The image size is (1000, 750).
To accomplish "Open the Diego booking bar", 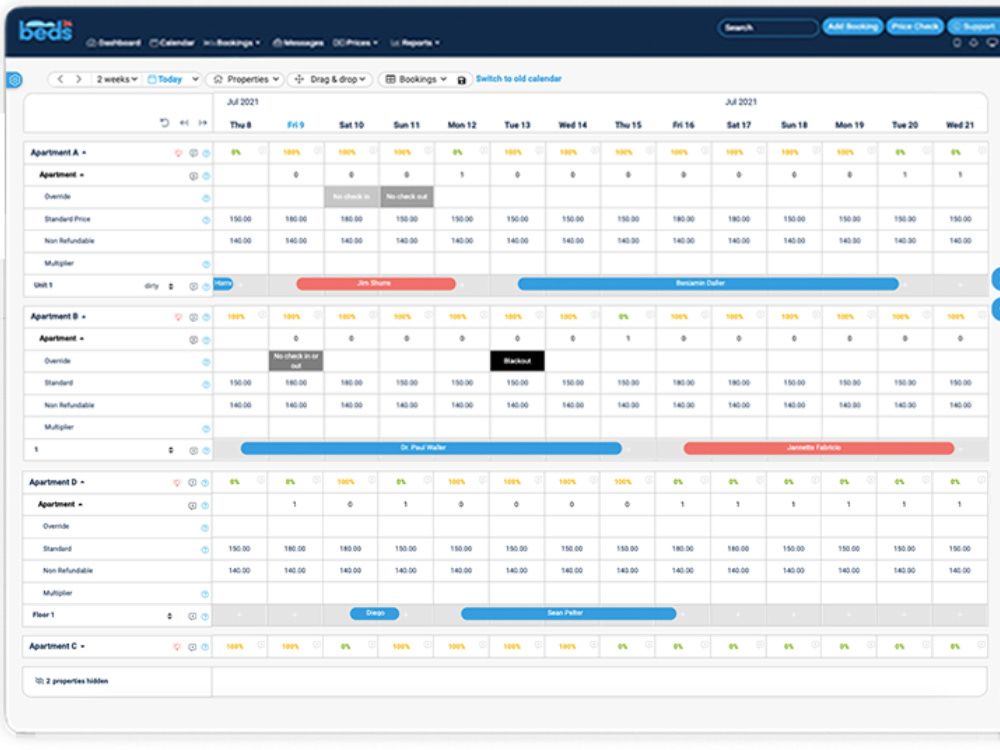I will (x=374, y=614).
